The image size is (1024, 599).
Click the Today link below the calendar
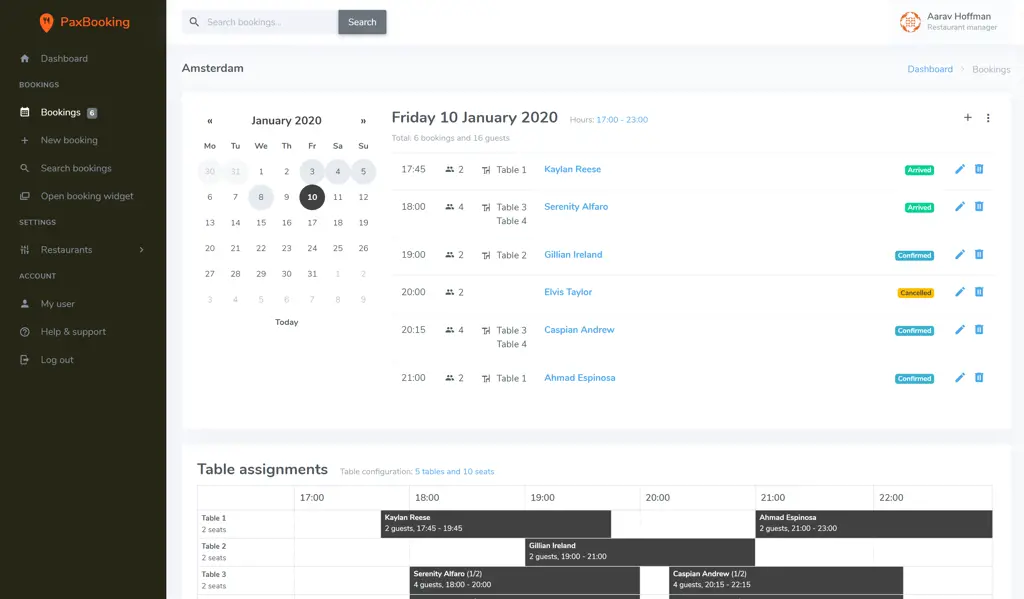click(287, 321)
